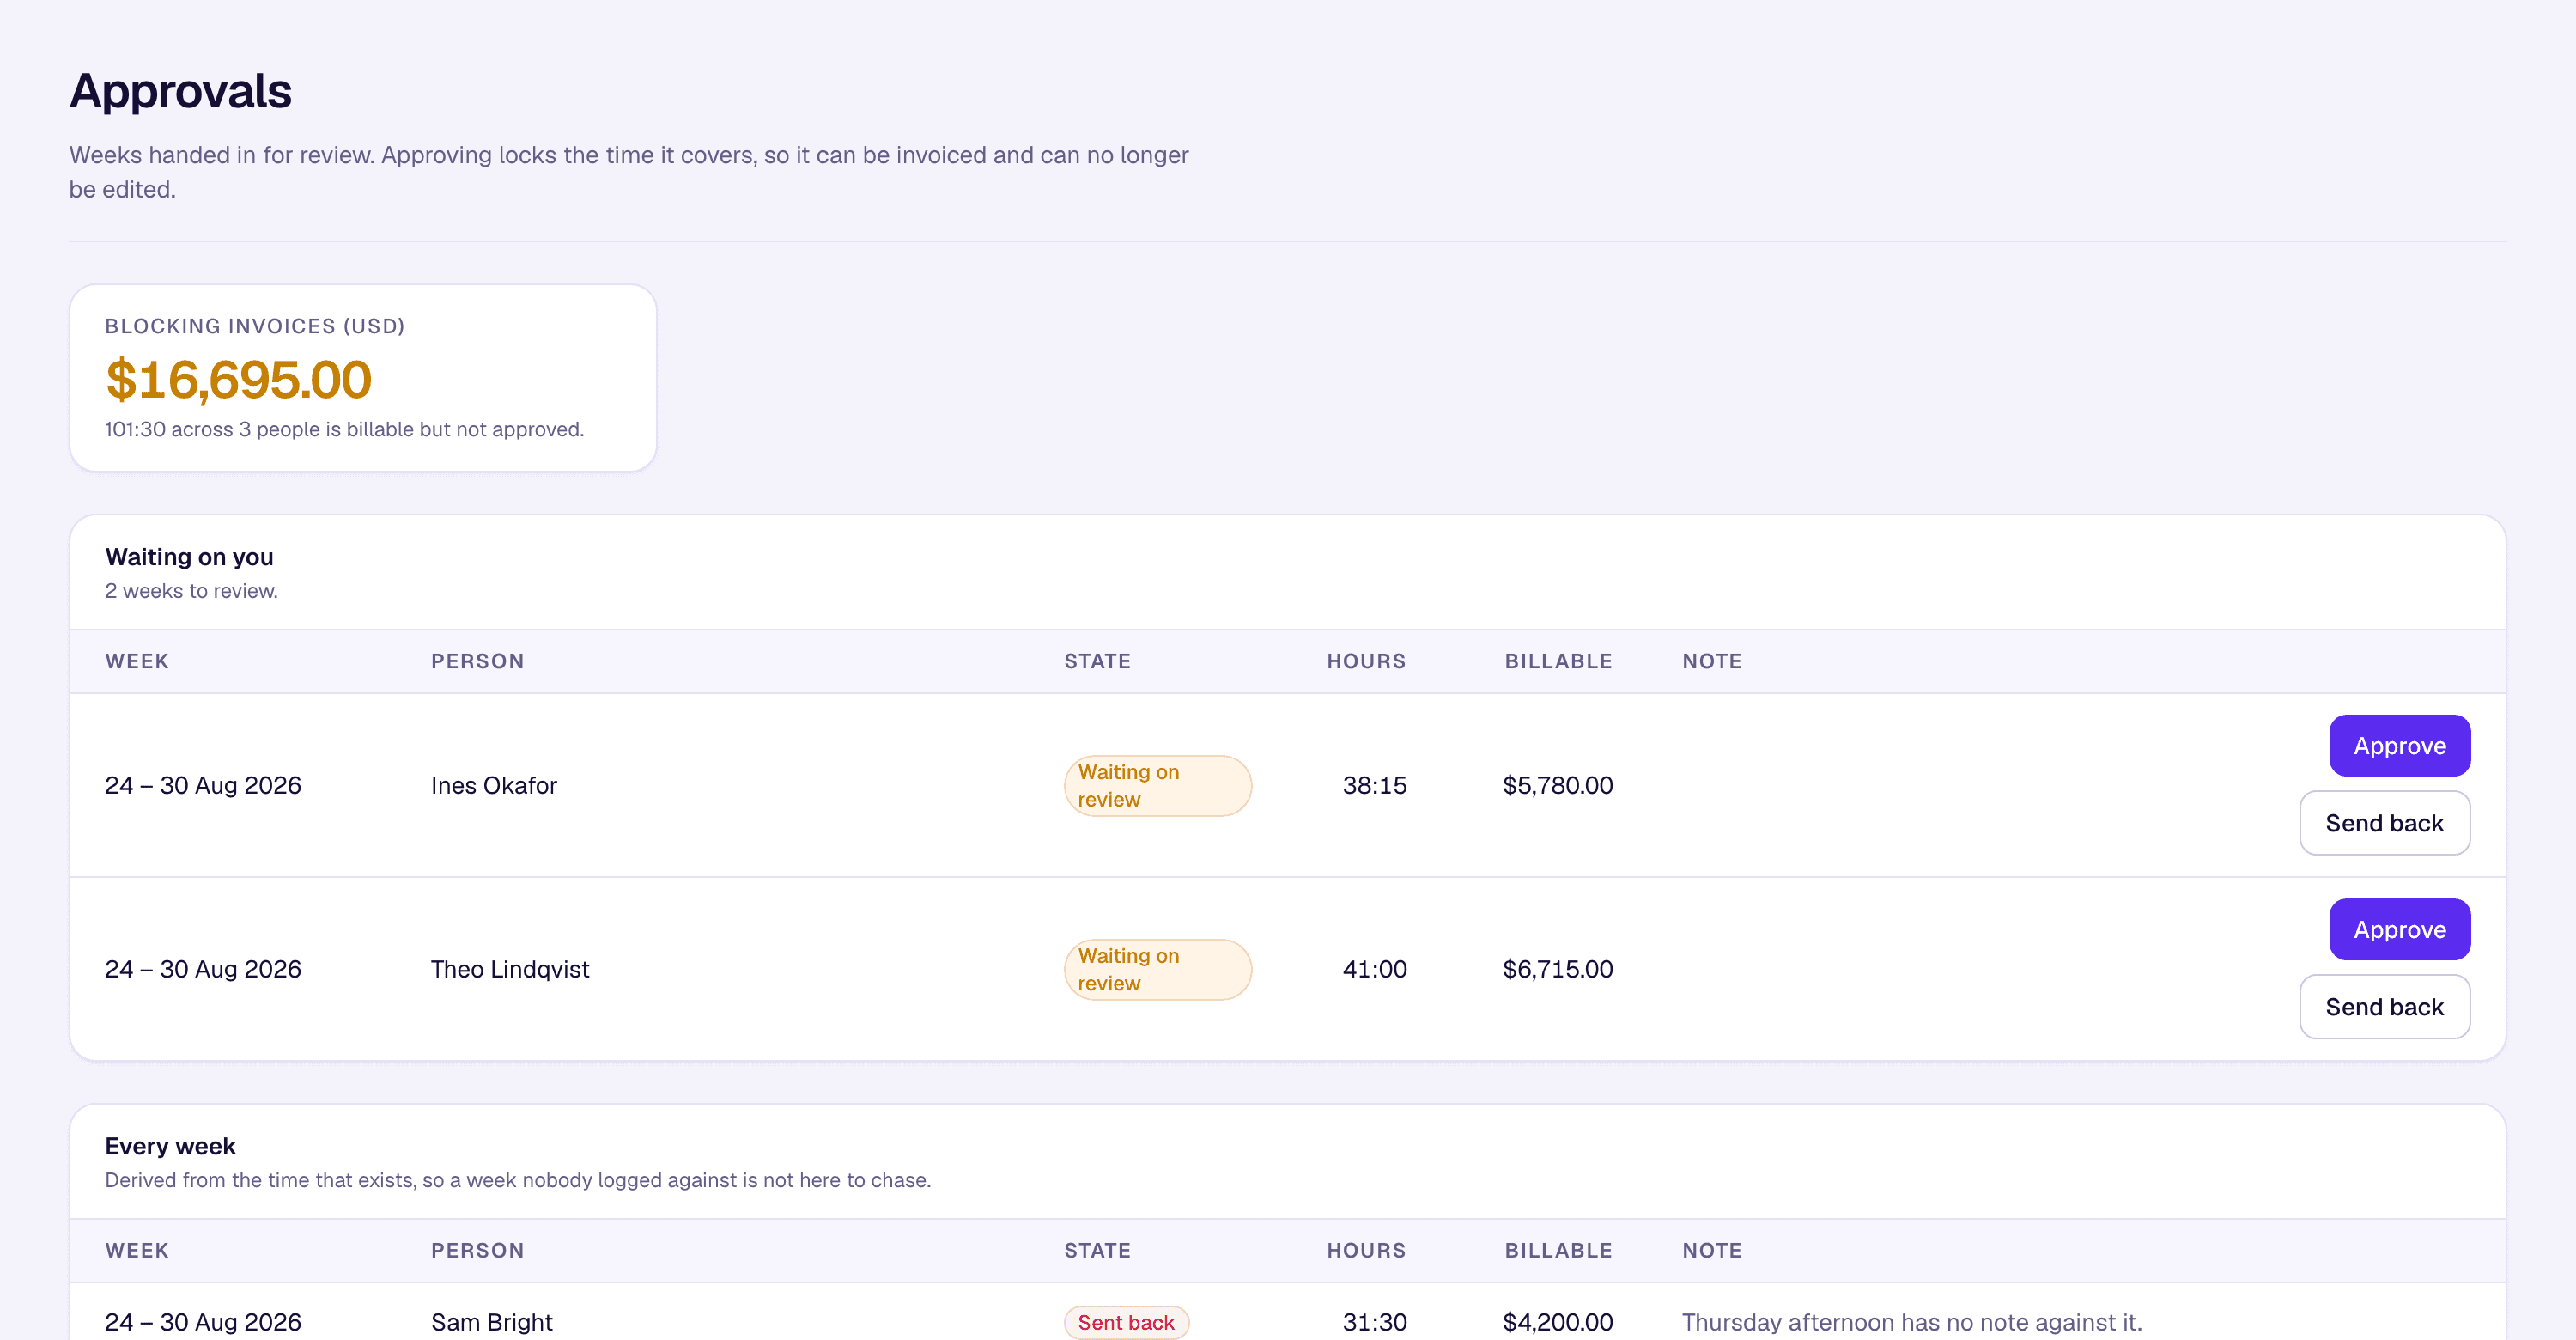
Task: Click '101:30 across 3 people' summary text
Action: pyautogui.click(x=344, y=429)
